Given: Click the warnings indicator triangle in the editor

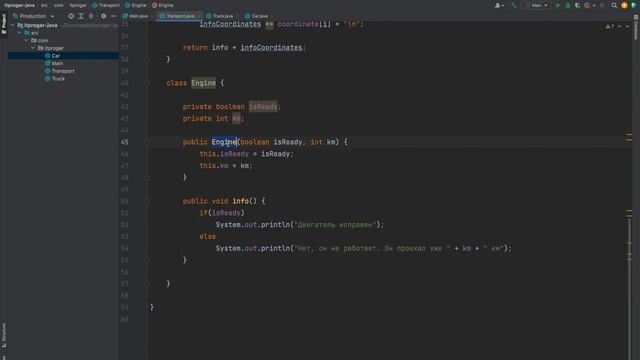Looking at the screenshot, I should (x=610, y=26).
